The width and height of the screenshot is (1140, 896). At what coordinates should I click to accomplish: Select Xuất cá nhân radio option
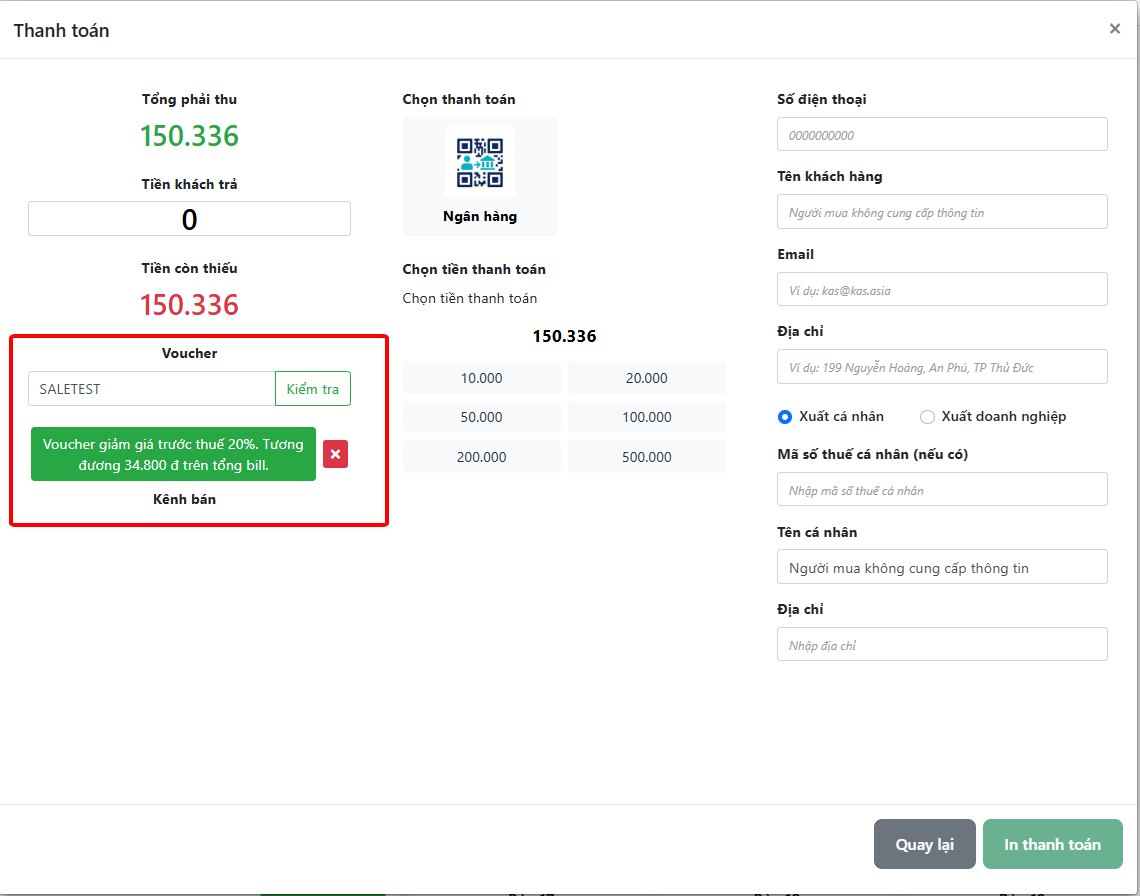coord(785,416)
